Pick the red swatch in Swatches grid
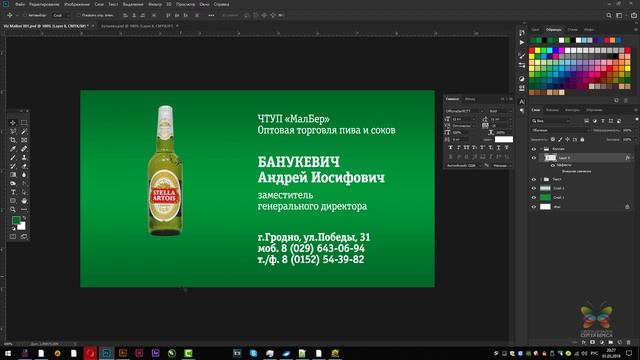 coord(531,51)
